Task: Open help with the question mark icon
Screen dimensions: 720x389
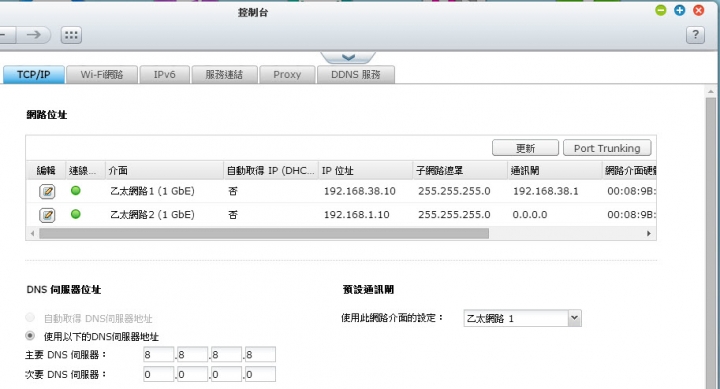Action: (x=695, y=35)
